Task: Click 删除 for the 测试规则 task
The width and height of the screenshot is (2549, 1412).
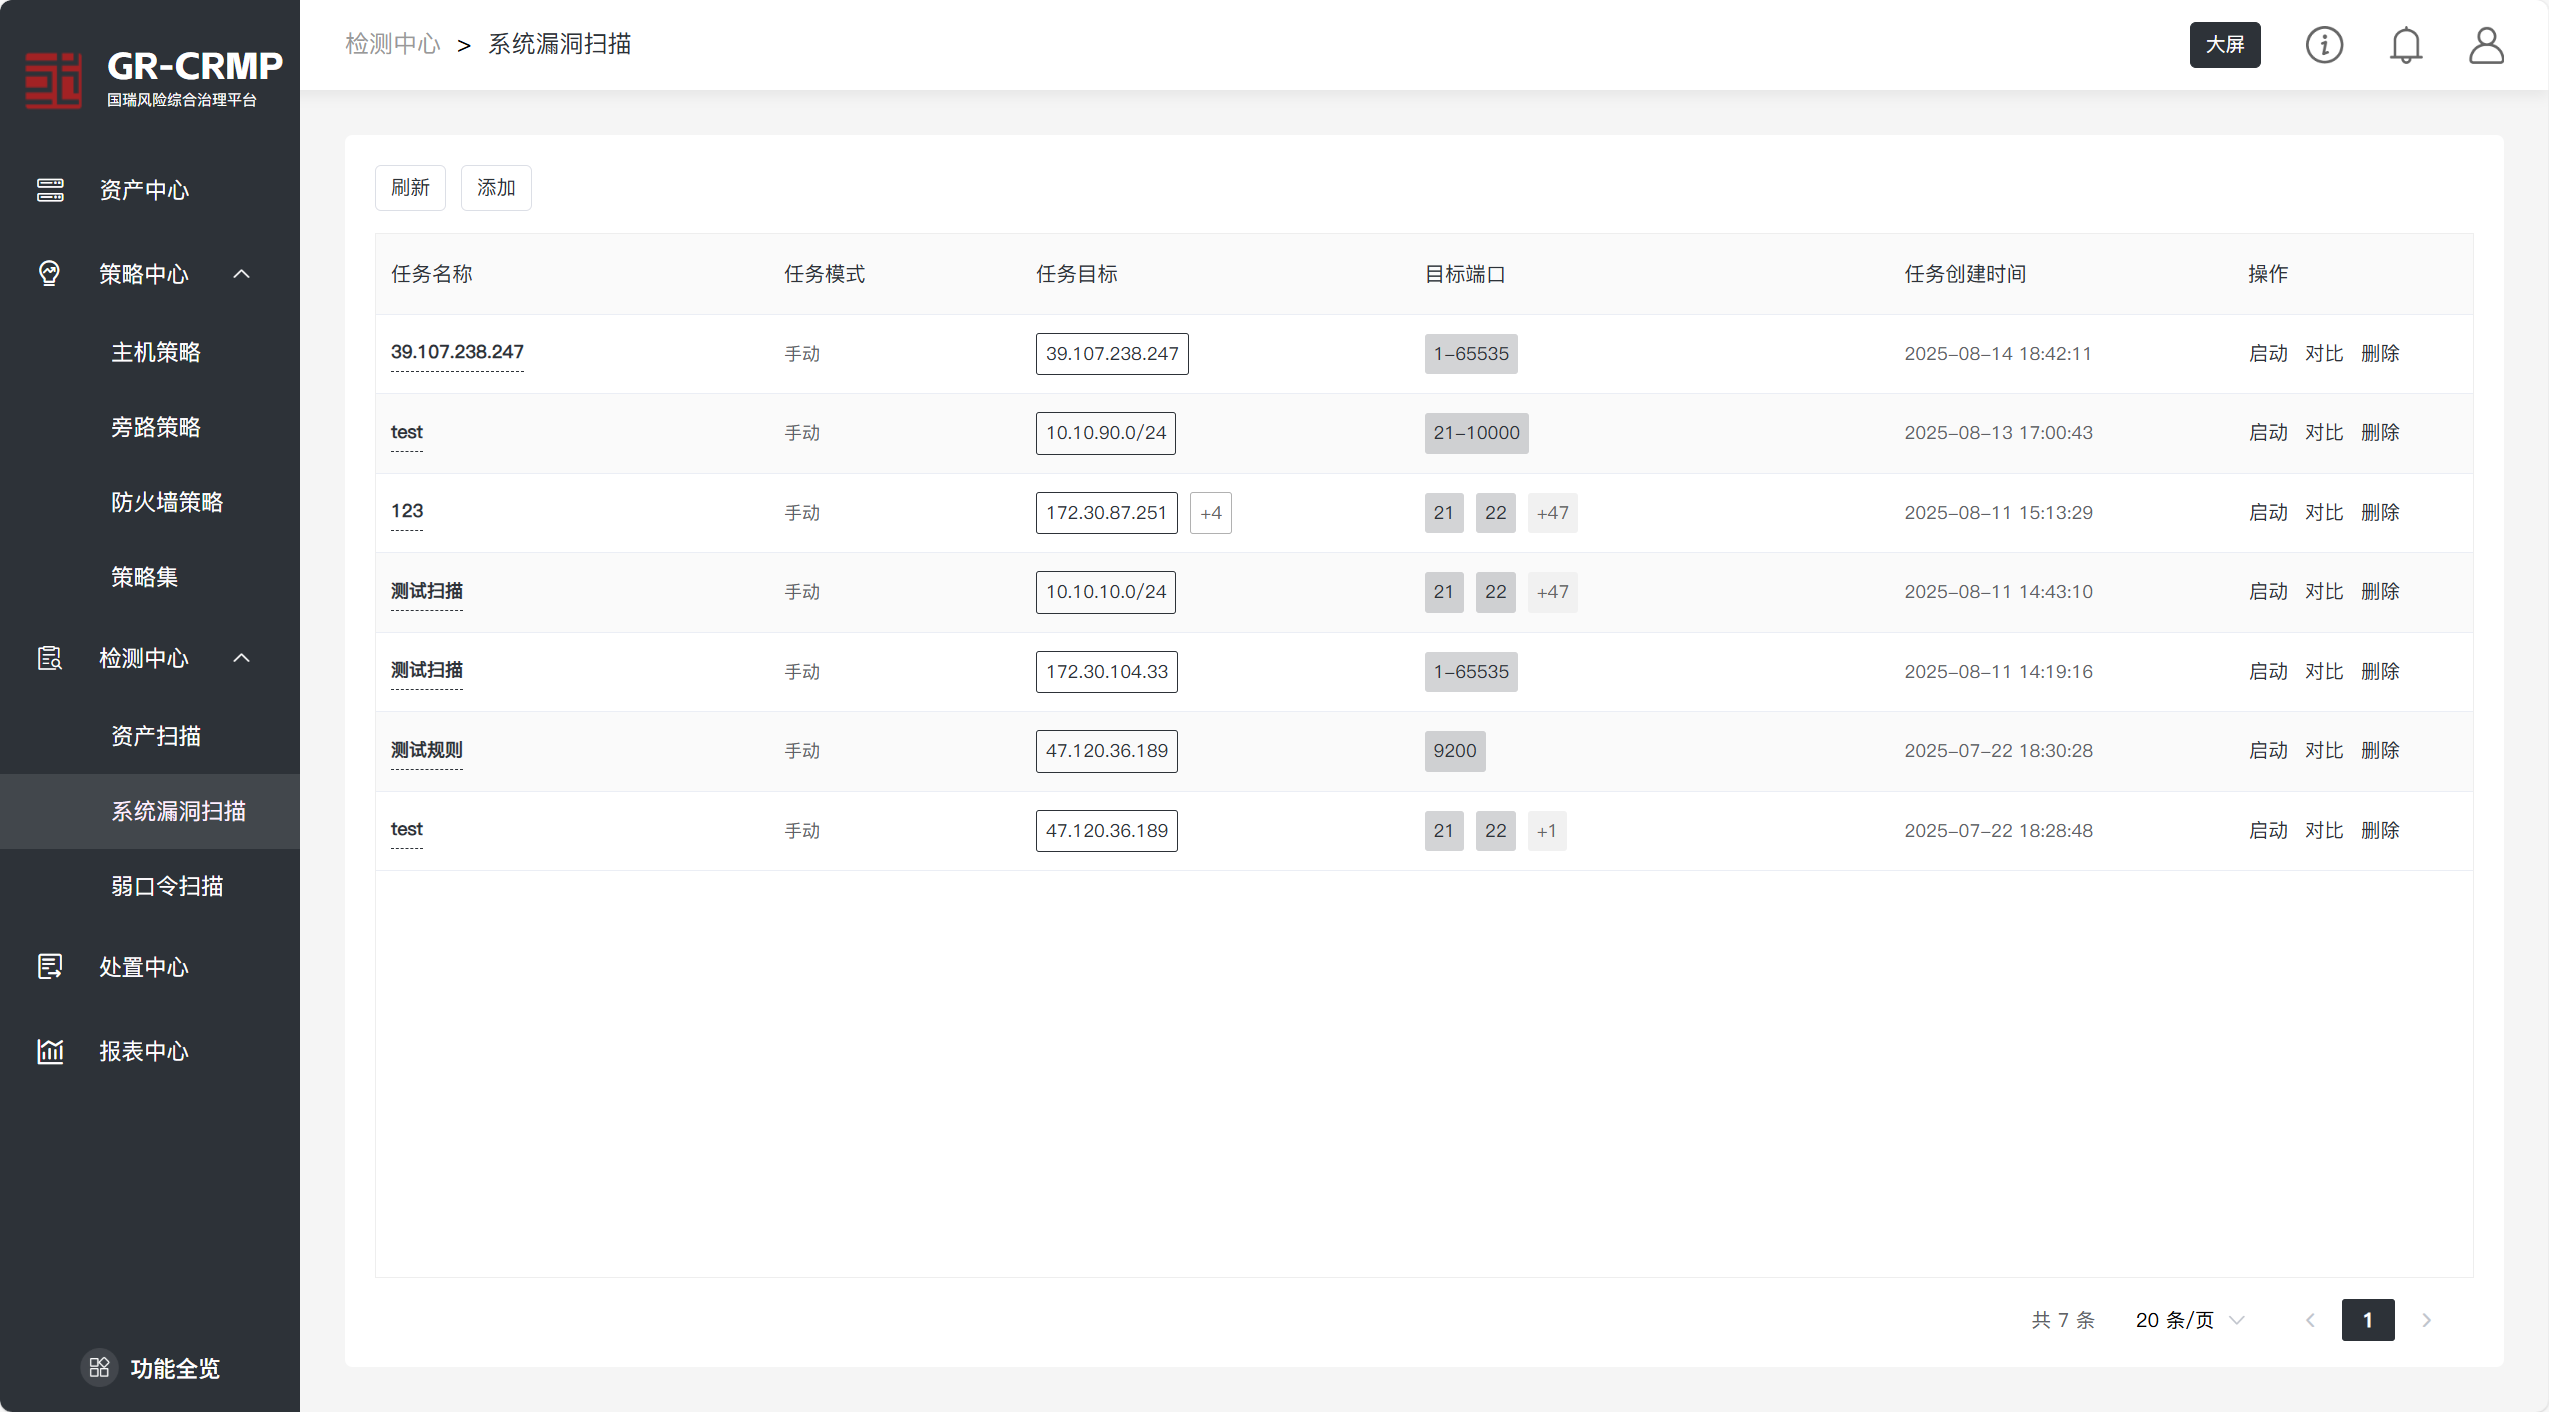Action: pos(2379,750)
